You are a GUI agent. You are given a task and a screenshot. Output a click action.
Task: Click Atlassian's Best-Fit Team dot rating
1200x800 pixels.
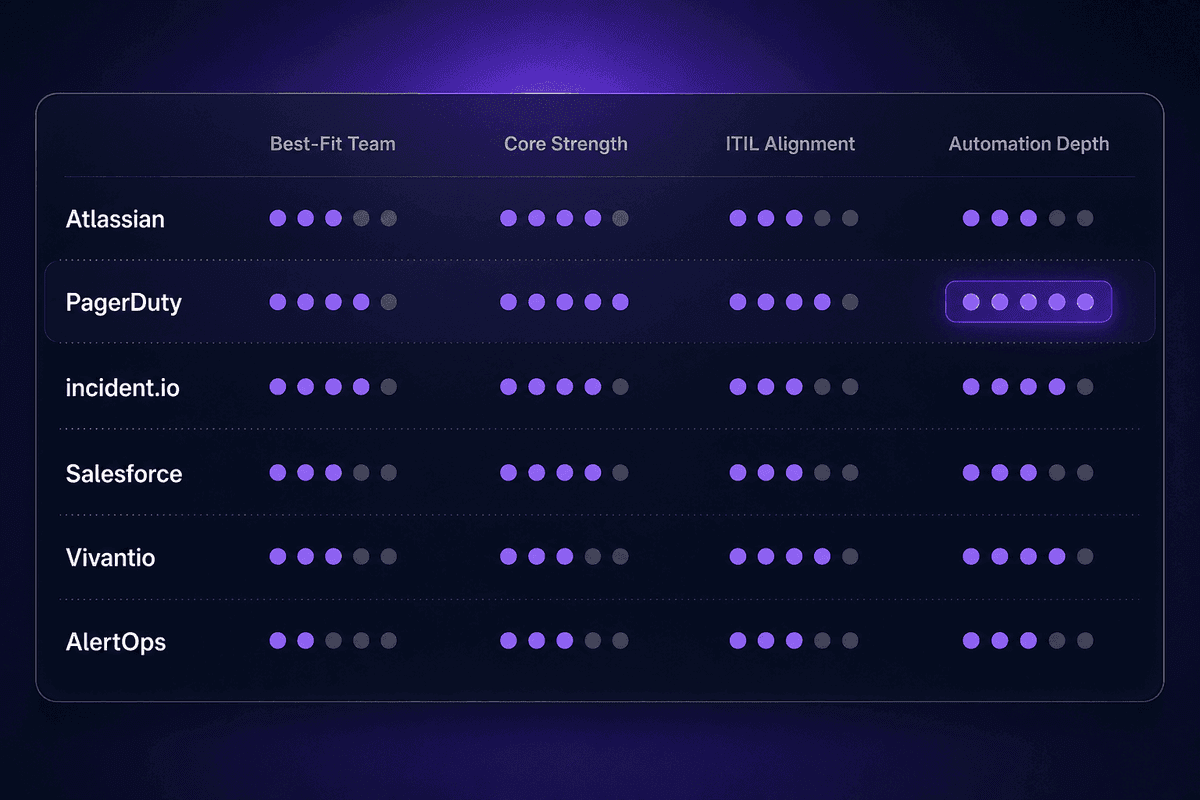[x=333, y=218]
